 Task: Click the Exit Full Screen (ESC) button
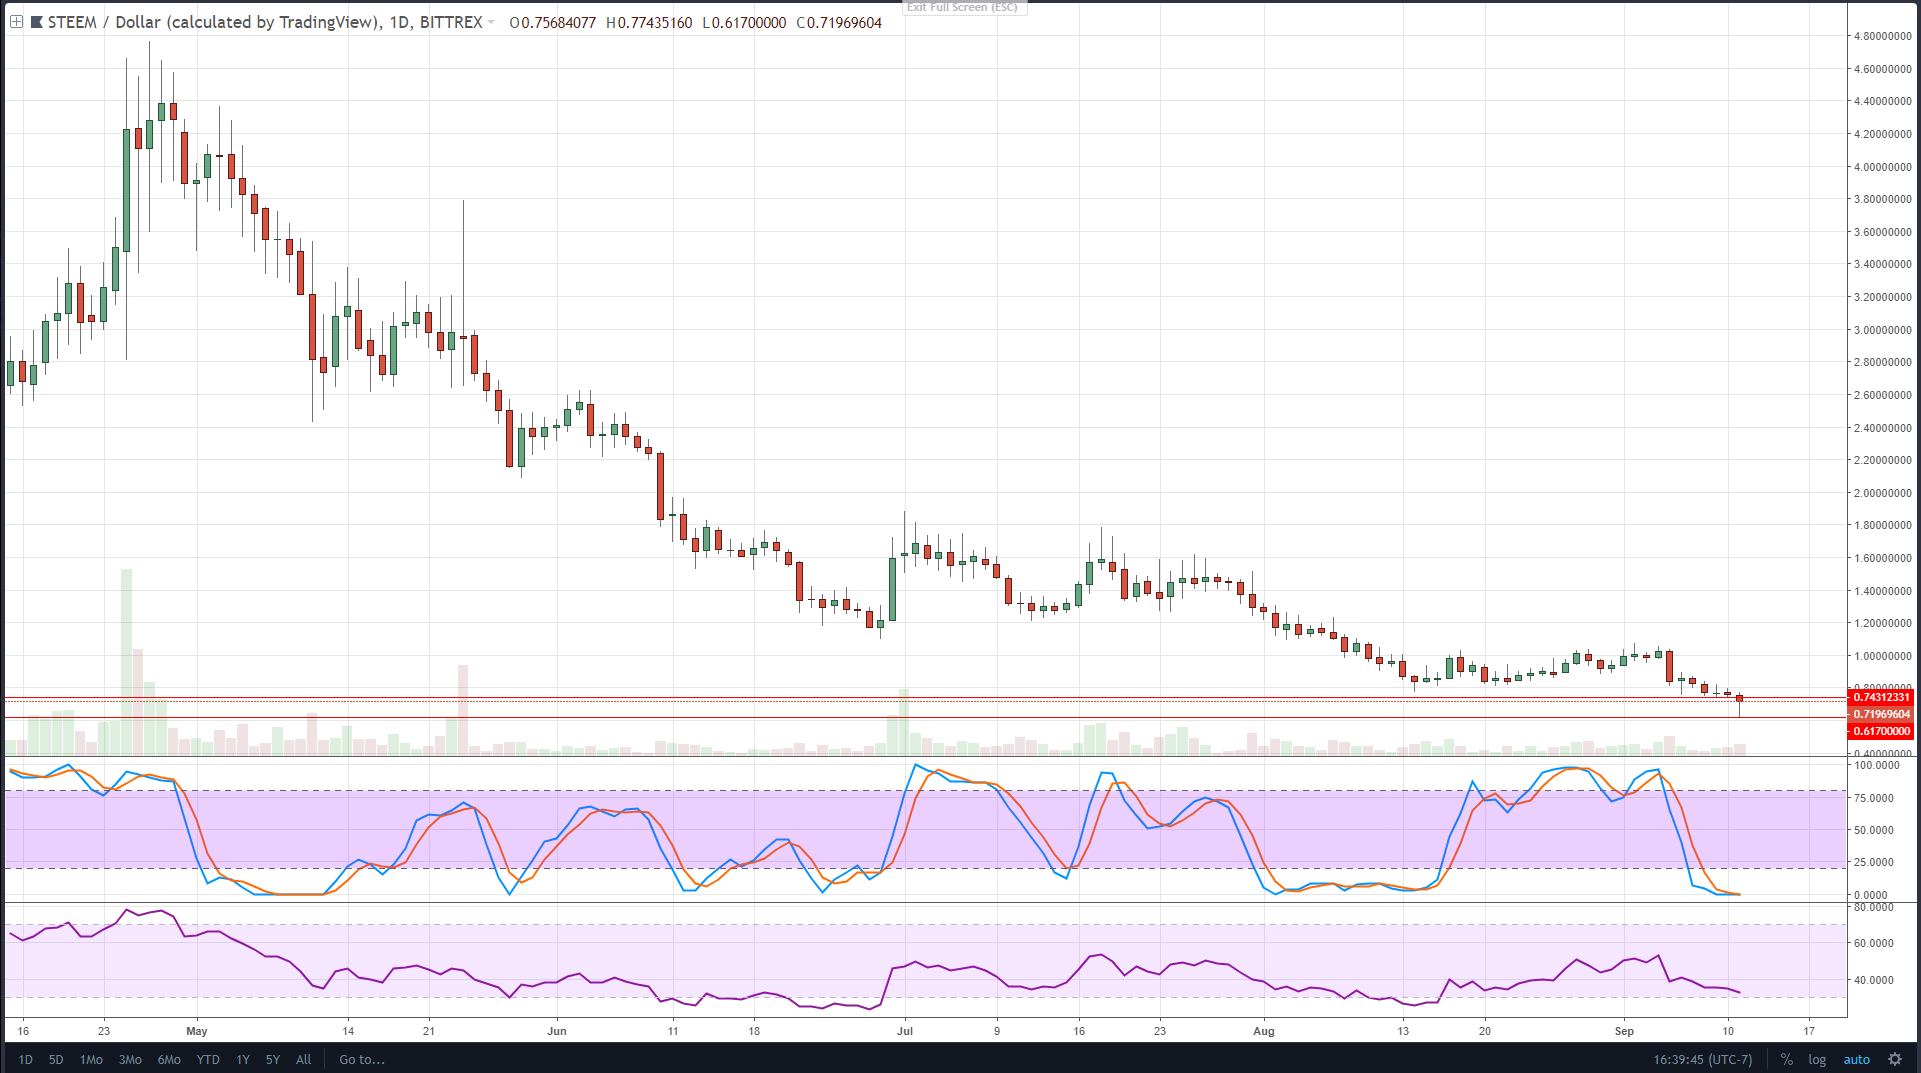point(963,7)
